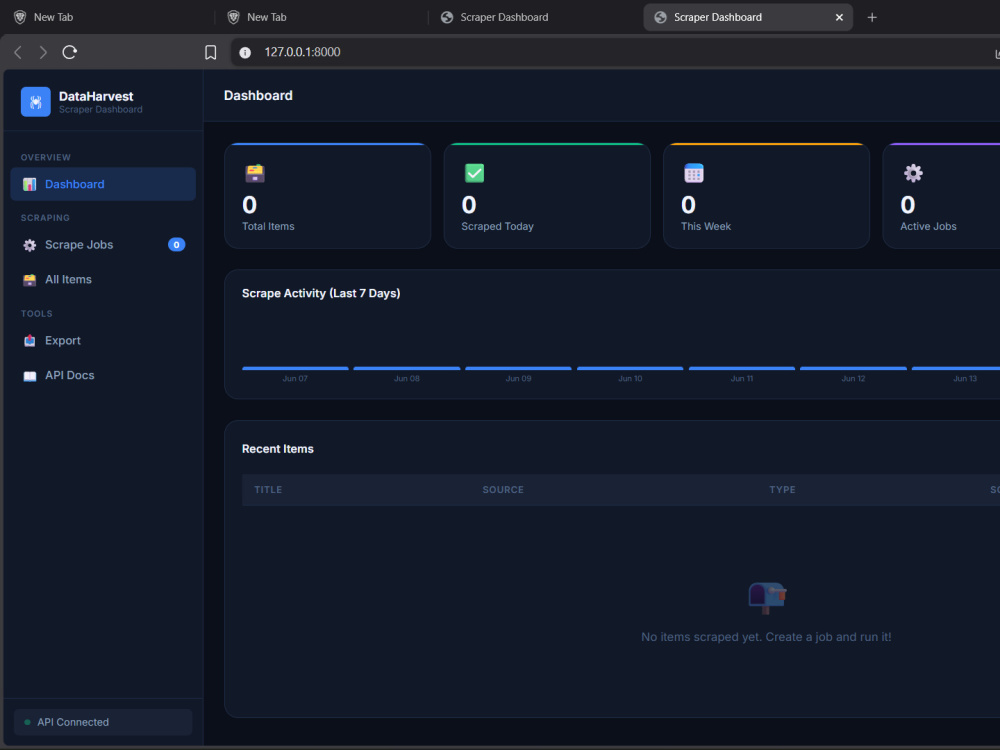Click the DataHarvest spider logo icon

pyautogui.click(x=36, y=102)
